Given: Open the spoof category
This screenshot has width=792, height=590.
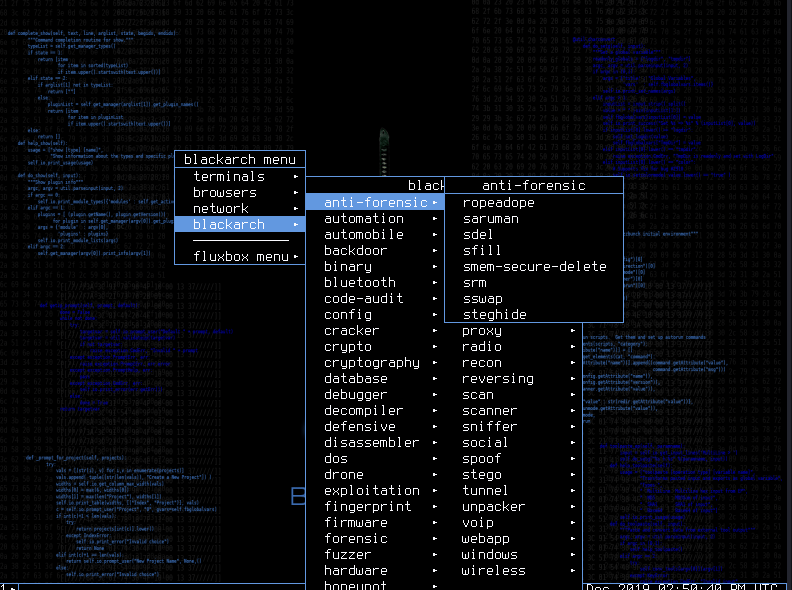Looking at the screenshot, I should point(513,459).
